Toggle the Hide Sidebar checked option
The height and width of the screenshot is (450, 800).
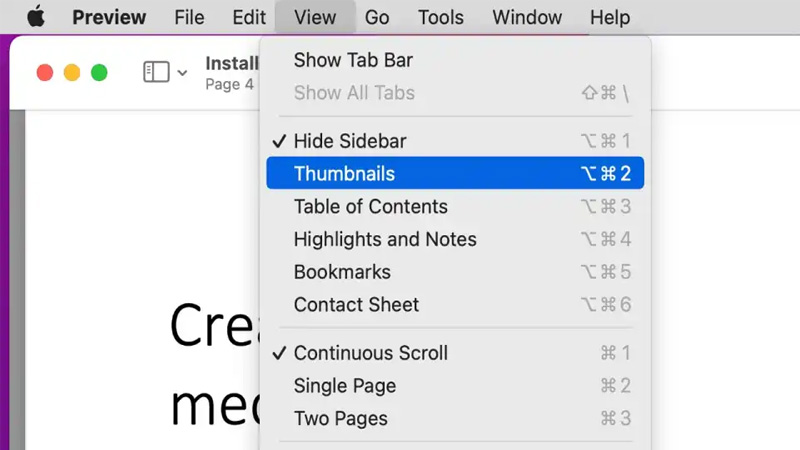[x=350, y=141]
